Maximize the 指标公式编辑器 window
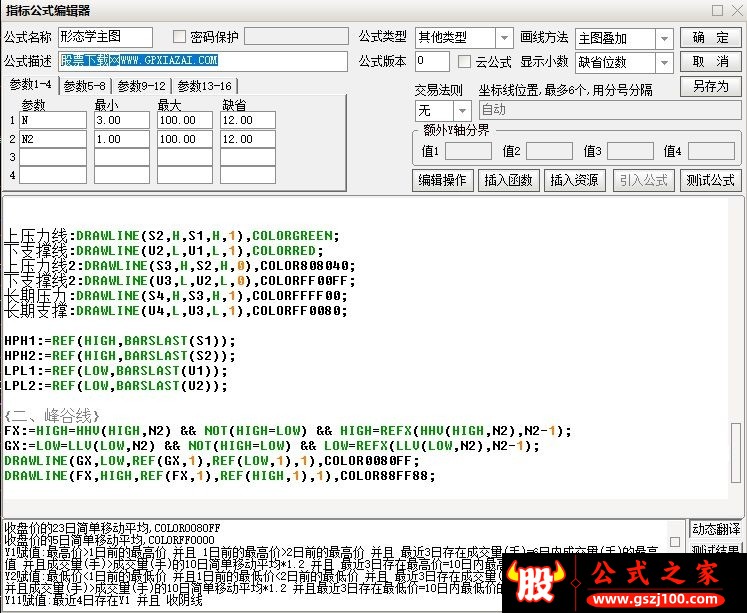The image size is (747, 613). click(717, 10)
